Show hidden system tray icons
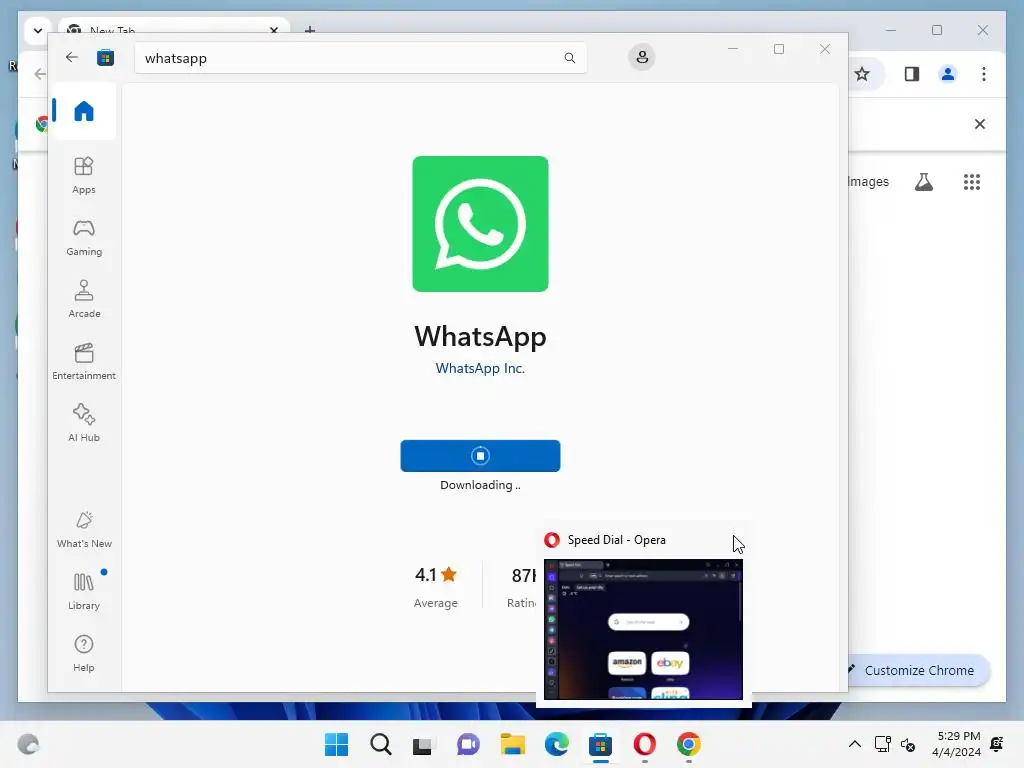The height and width of the screenshot is (768, 1024). 854,744
